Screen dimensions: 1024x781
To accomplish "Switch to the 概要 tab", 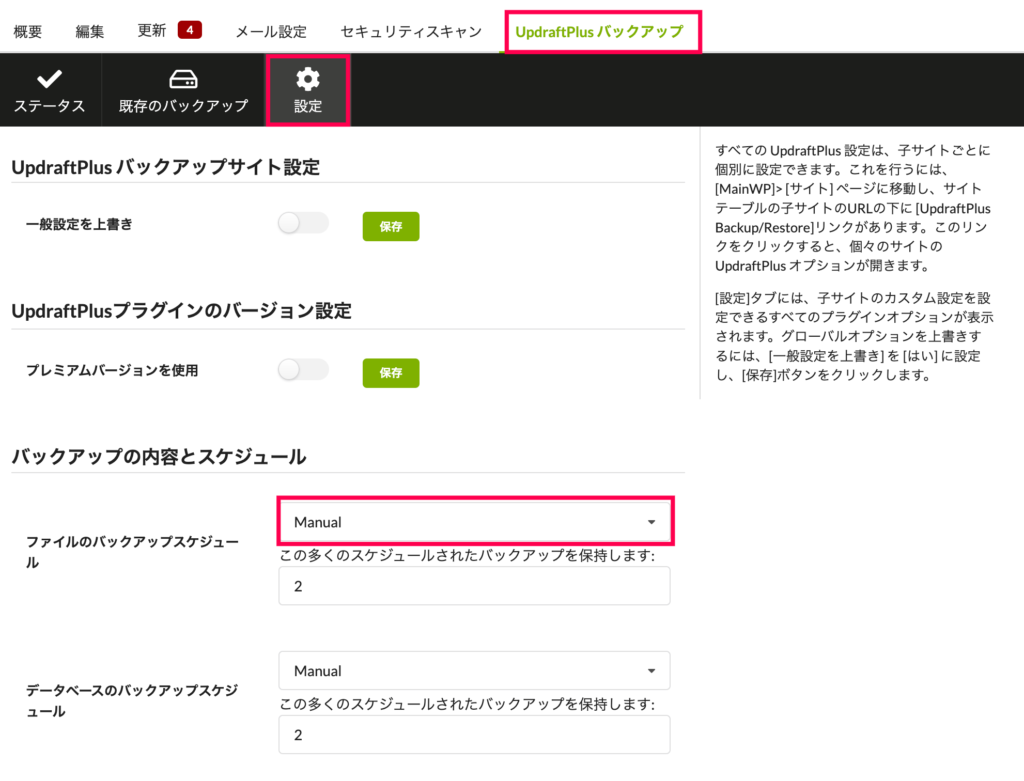I will pos(27,31).
